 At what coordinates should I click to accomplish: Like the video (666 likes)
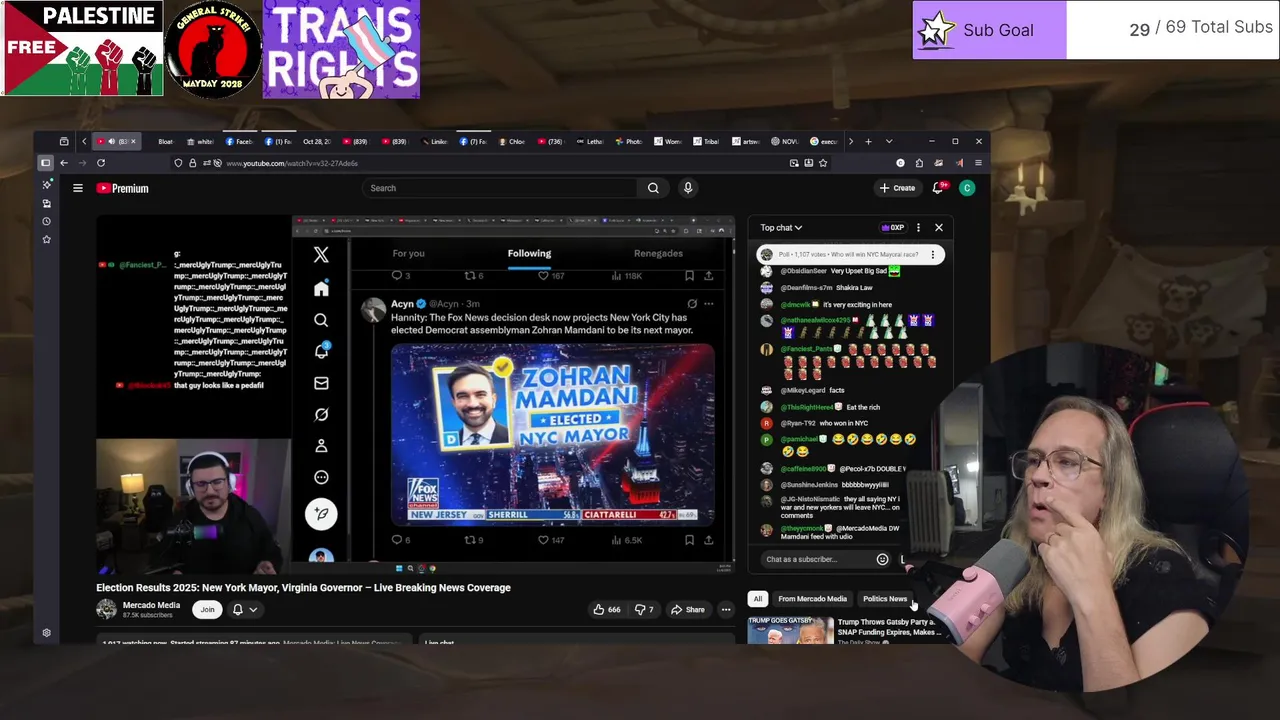click(x=606, y=610)
